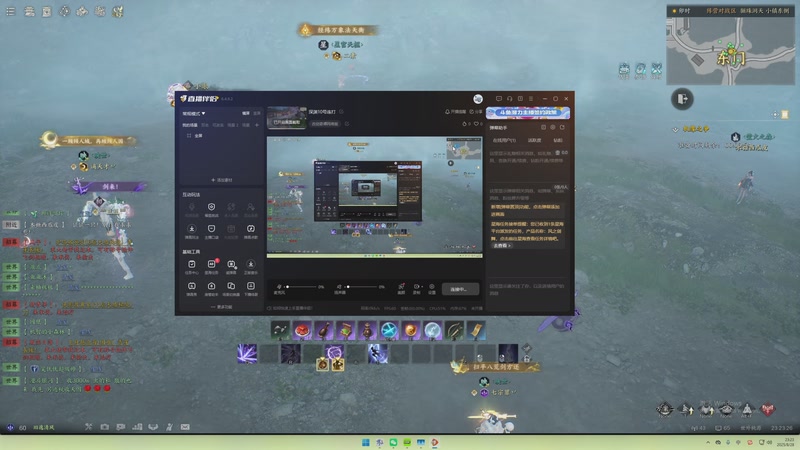Click the 分享 share link
Screen dimensions: 800x450
point(476,112)
